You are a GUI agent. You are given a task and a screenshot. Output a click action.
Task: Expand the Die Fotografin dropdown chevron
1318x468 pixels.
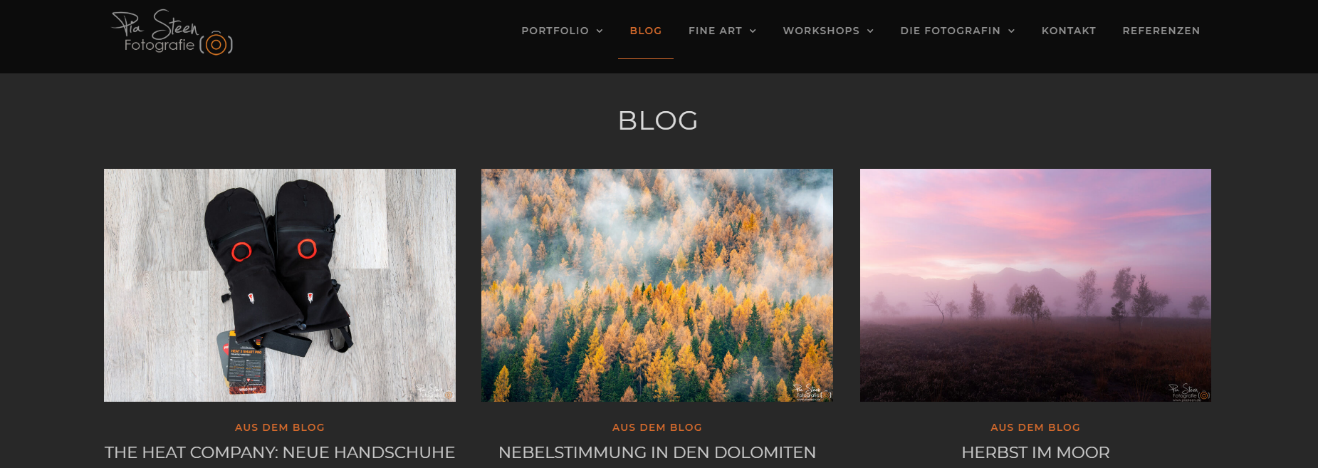(1012, 31)
